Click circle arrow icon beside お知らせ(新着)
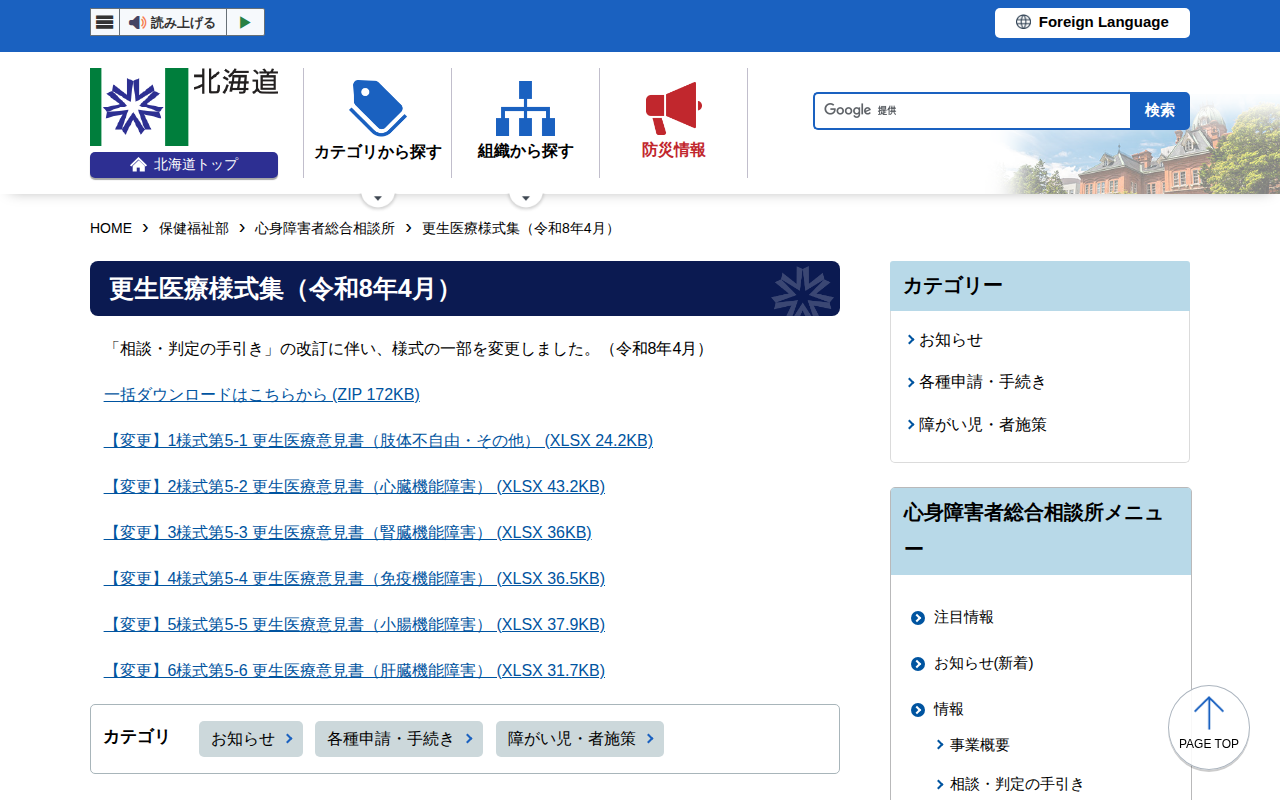 (918, 664)
